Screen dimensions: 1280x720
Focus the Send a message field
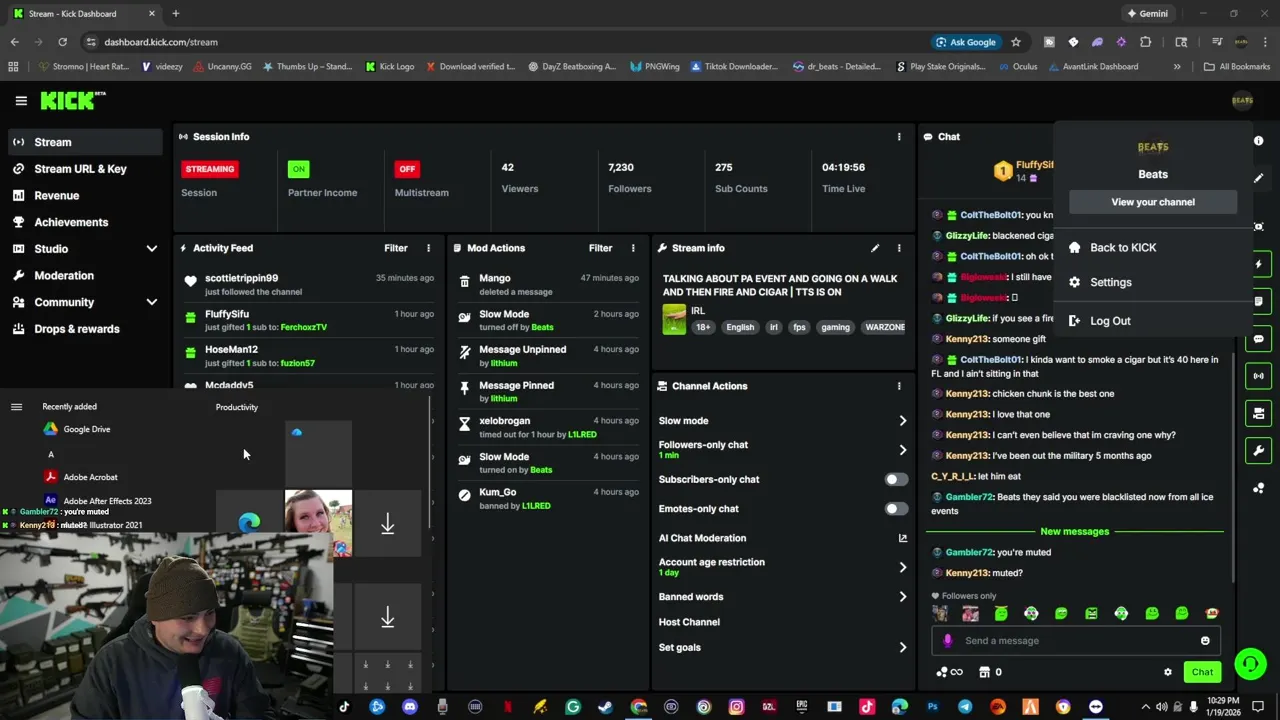[1075, 641]
